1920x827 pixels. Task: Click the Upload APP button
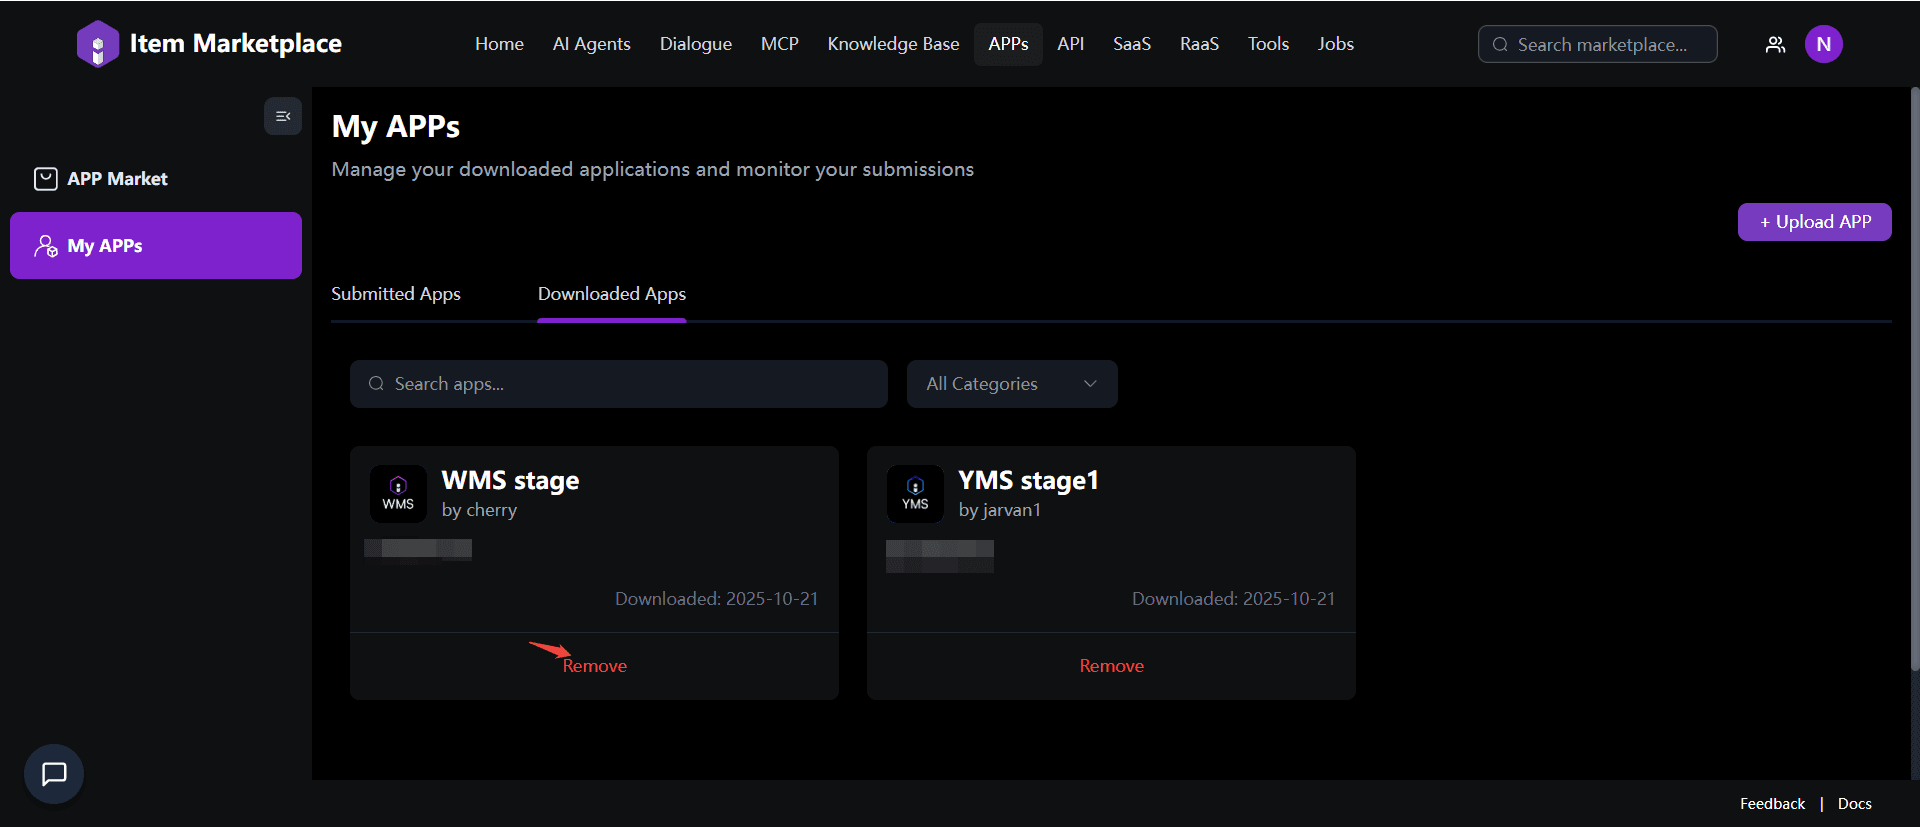coord(1814,222)
